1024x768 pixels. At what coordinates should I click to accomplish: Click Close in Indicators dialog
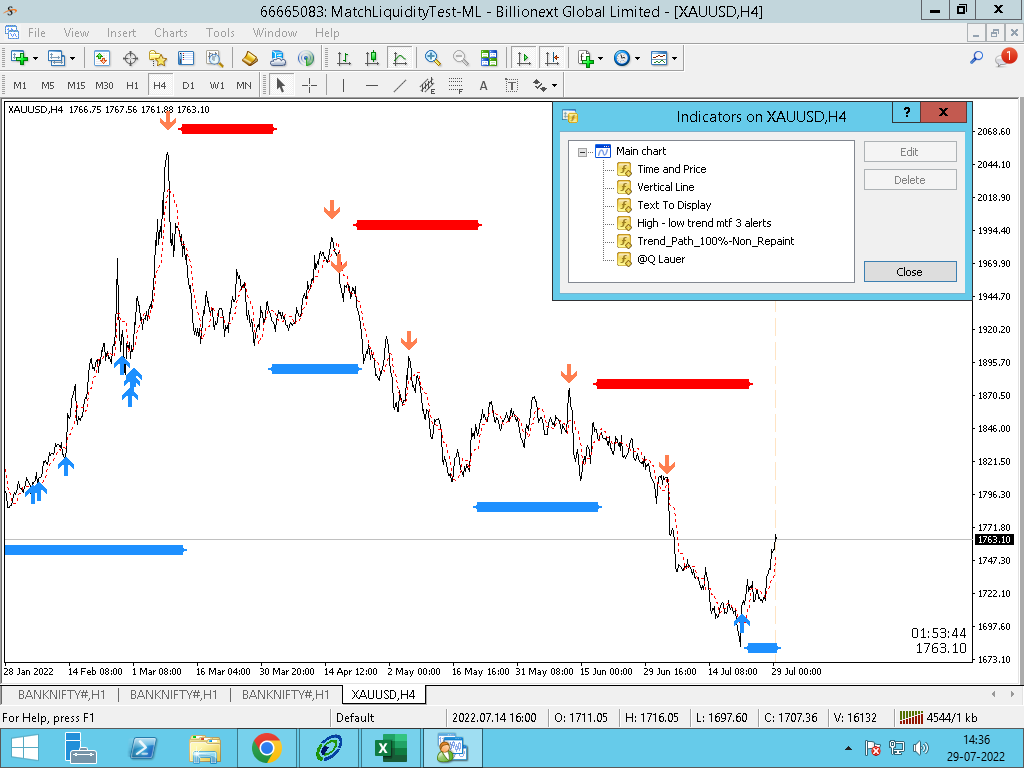pyautogui.click(x=910, y=272)
